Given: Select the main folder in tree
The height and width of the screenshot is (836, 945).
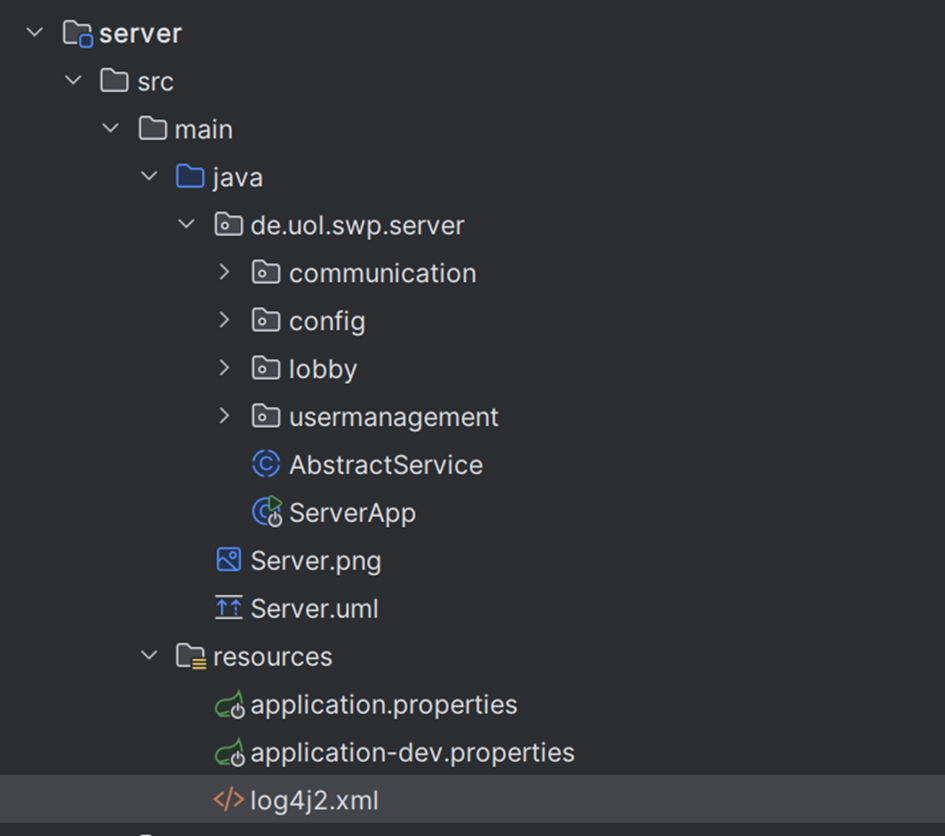Looking at the screenshot, I should coord(203,129).
